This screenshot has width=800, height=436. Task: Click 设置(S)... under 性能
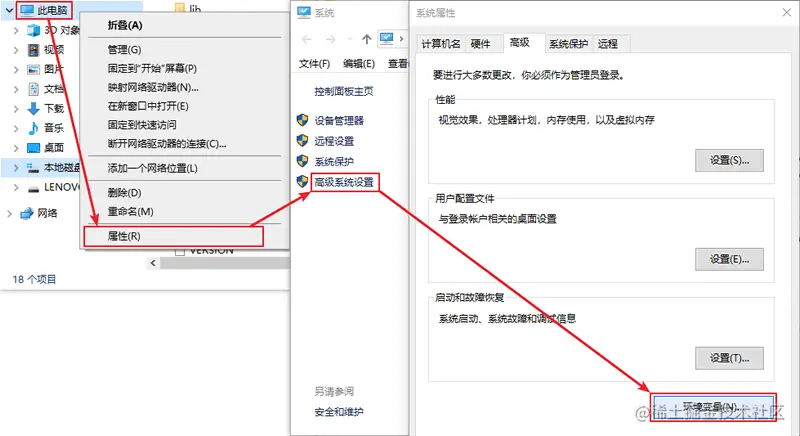point(729,160)
